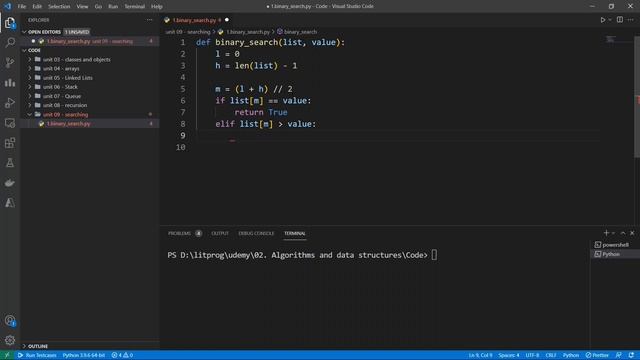Split the editor to the right
This screenshot has height=360, width=640.
click(x=620, y=20)
